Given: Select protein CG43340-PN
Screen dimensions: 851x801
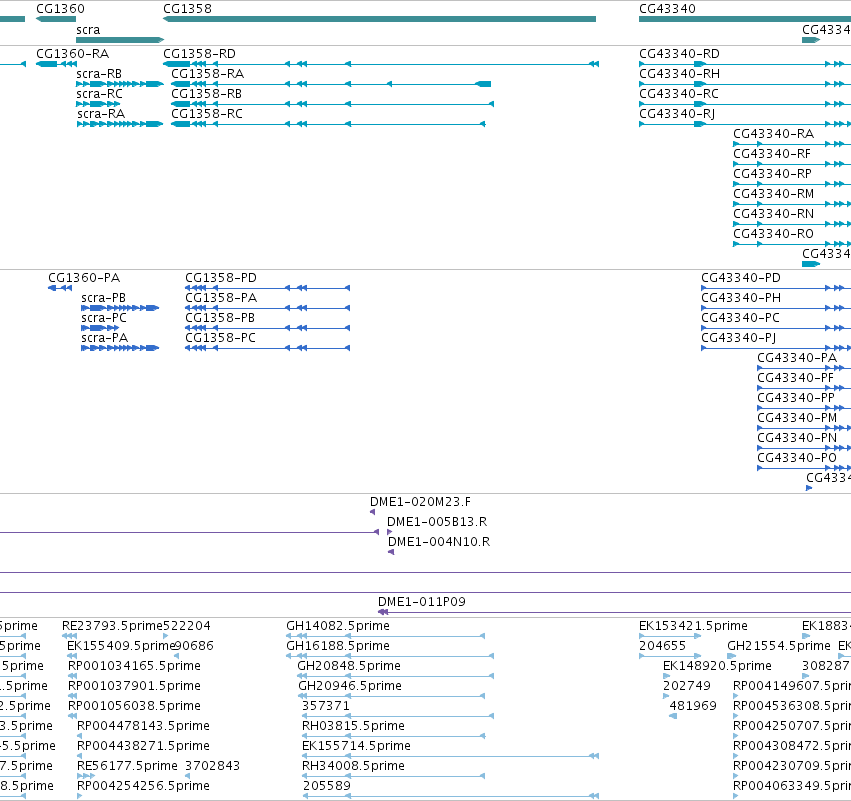Looking at the screenshot, I should click(797, 438).
